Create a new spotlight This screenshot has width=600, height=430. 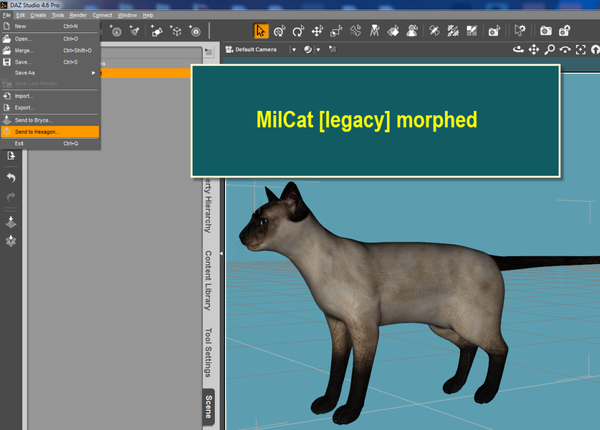click(135, 31)
